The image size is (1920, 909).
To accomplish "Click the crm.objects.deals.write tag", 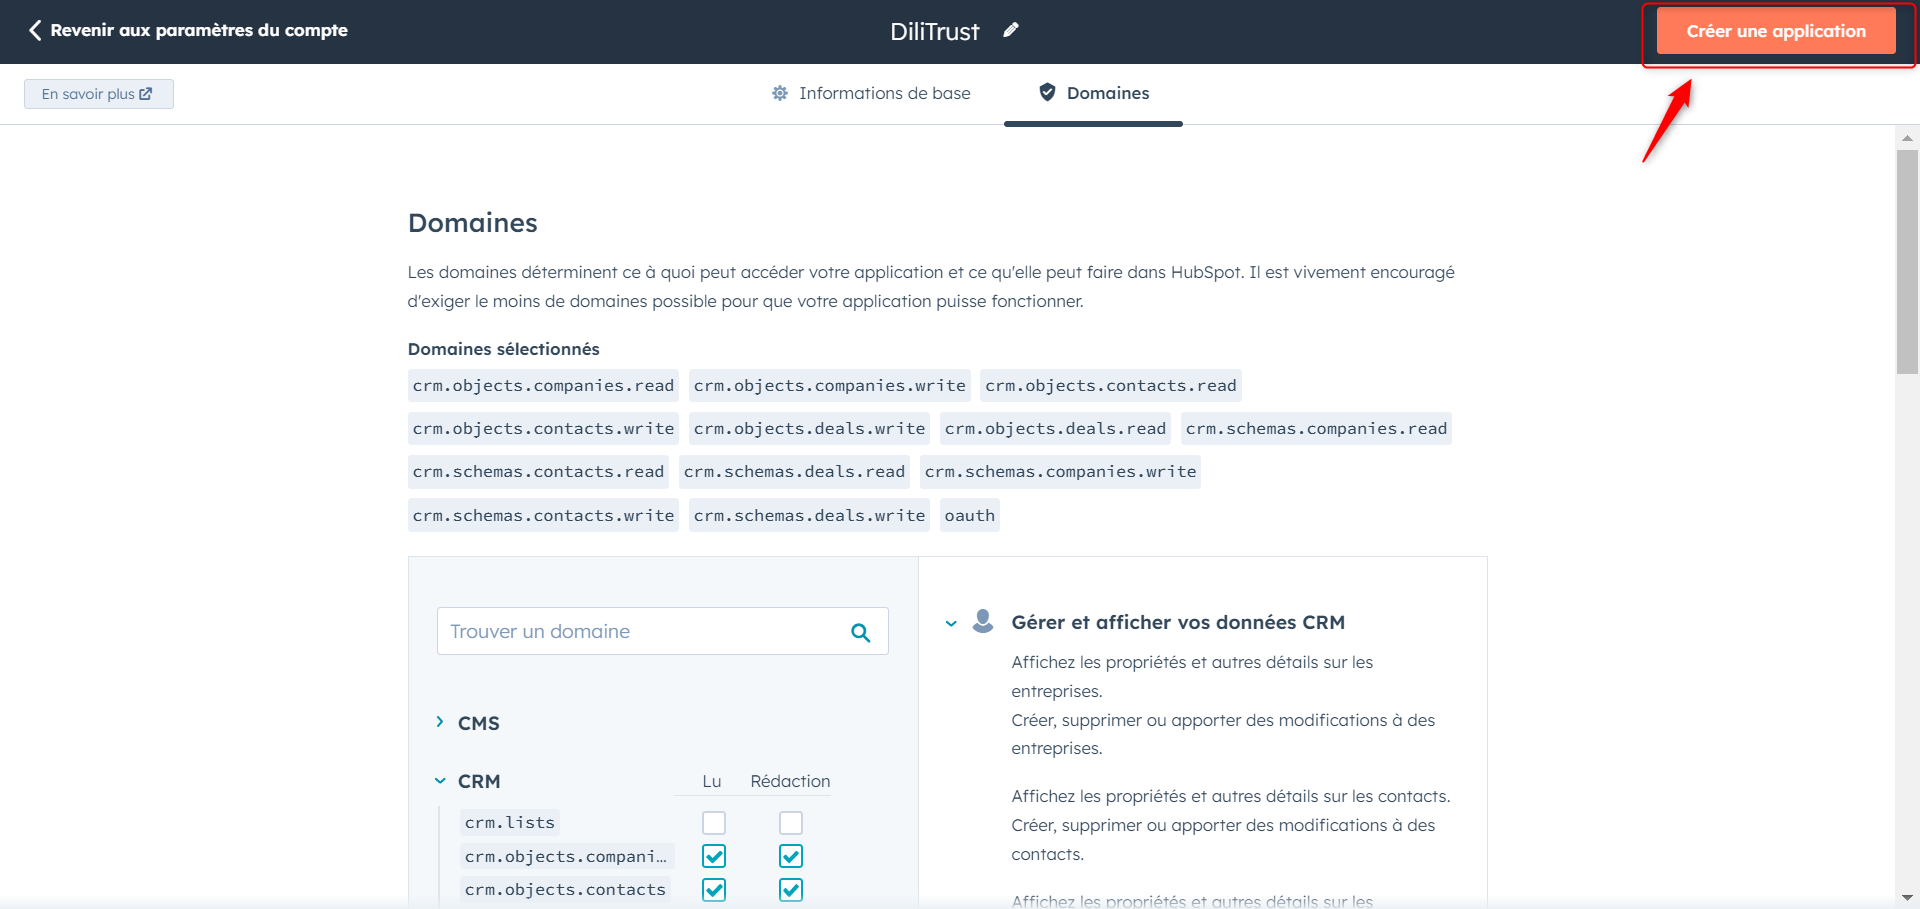I will coord(809,428).
